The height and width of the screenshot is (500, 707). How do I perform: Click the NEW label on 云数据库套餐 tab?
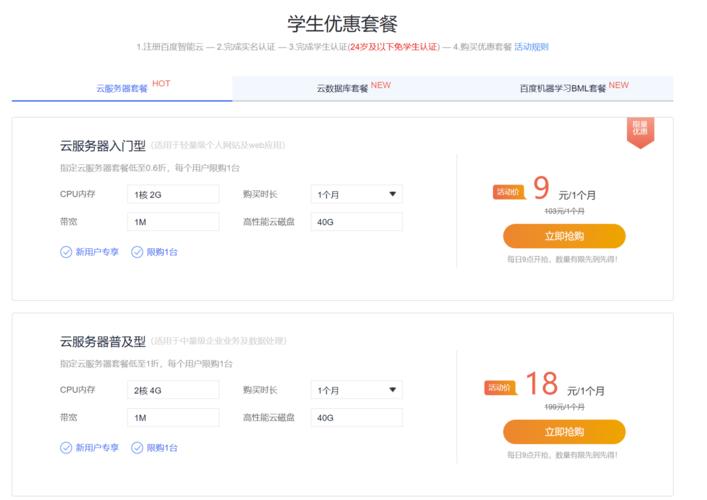pyautogui.click(x=381, y=85)
